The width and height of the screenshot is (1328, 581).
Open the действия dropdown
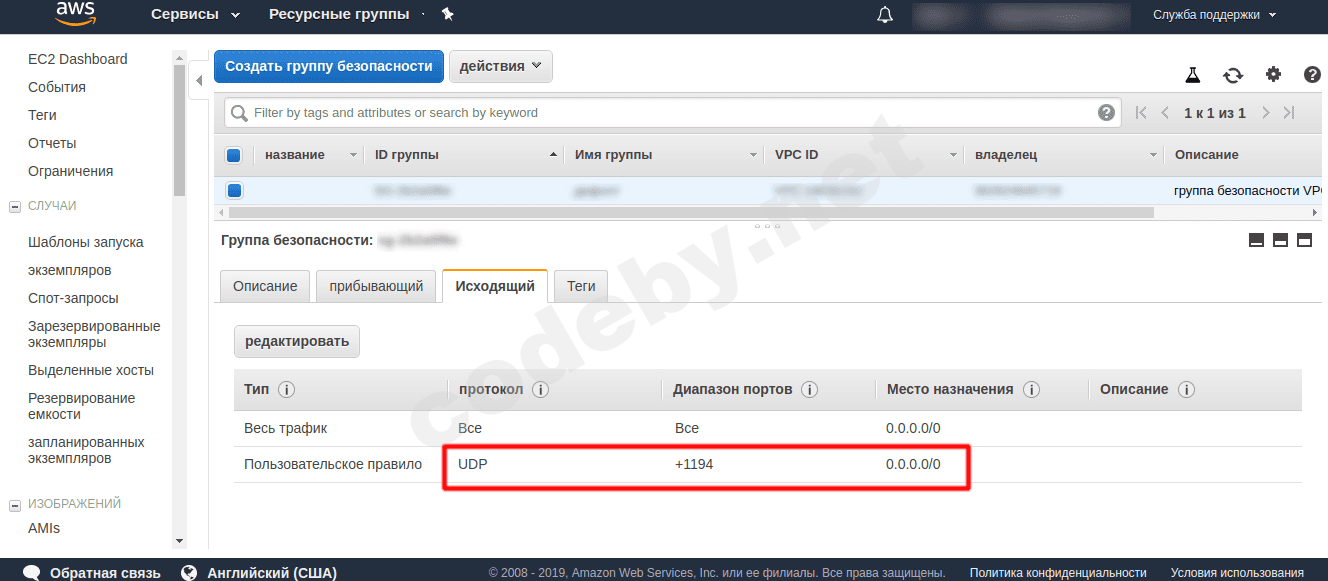click(500, 66)
